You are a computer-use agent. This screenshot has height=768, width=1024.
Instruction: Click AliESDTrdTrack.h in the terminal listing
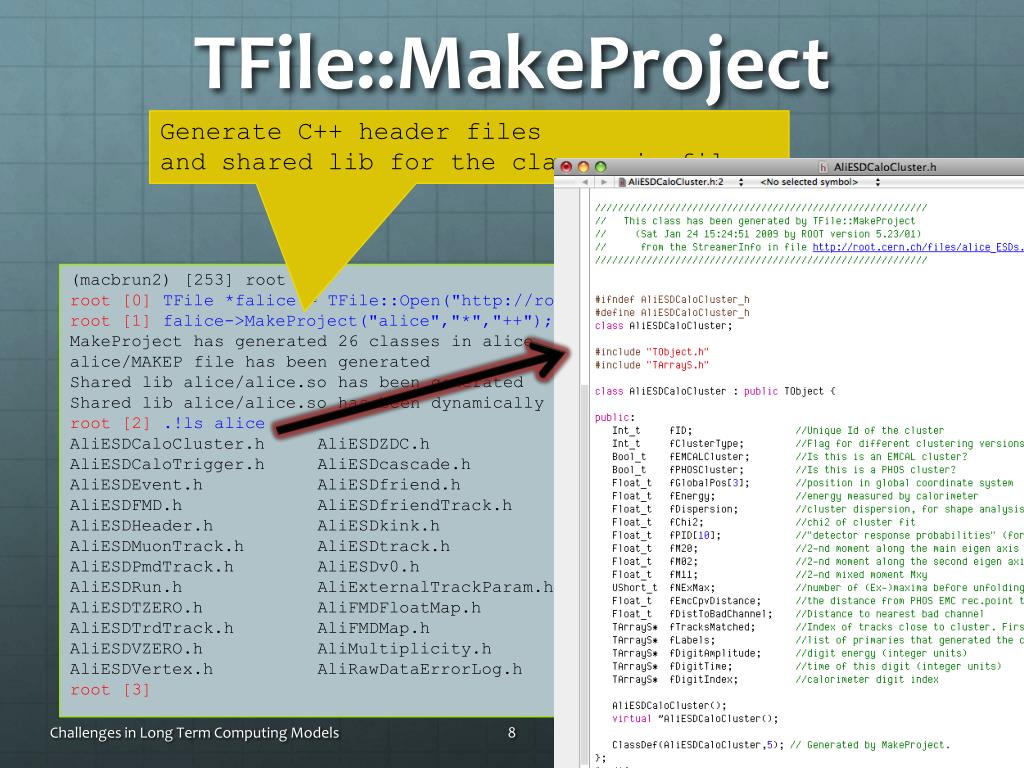152,628
